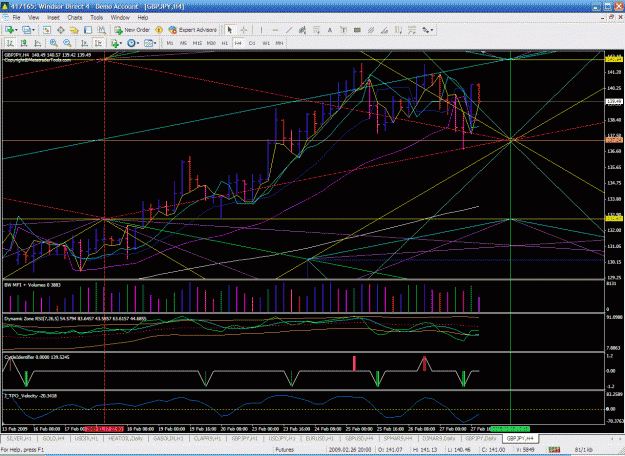
Task: Switch to Candlesticks chart mode
Action: pos(24,43)
